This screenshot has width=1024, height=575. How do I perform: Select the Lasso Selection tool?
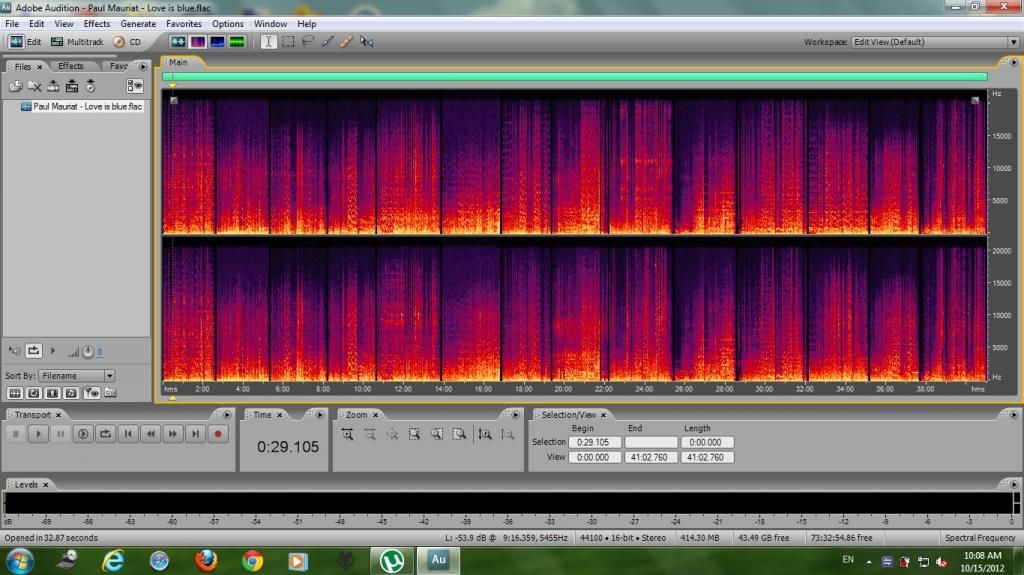(x=308, y=42)
